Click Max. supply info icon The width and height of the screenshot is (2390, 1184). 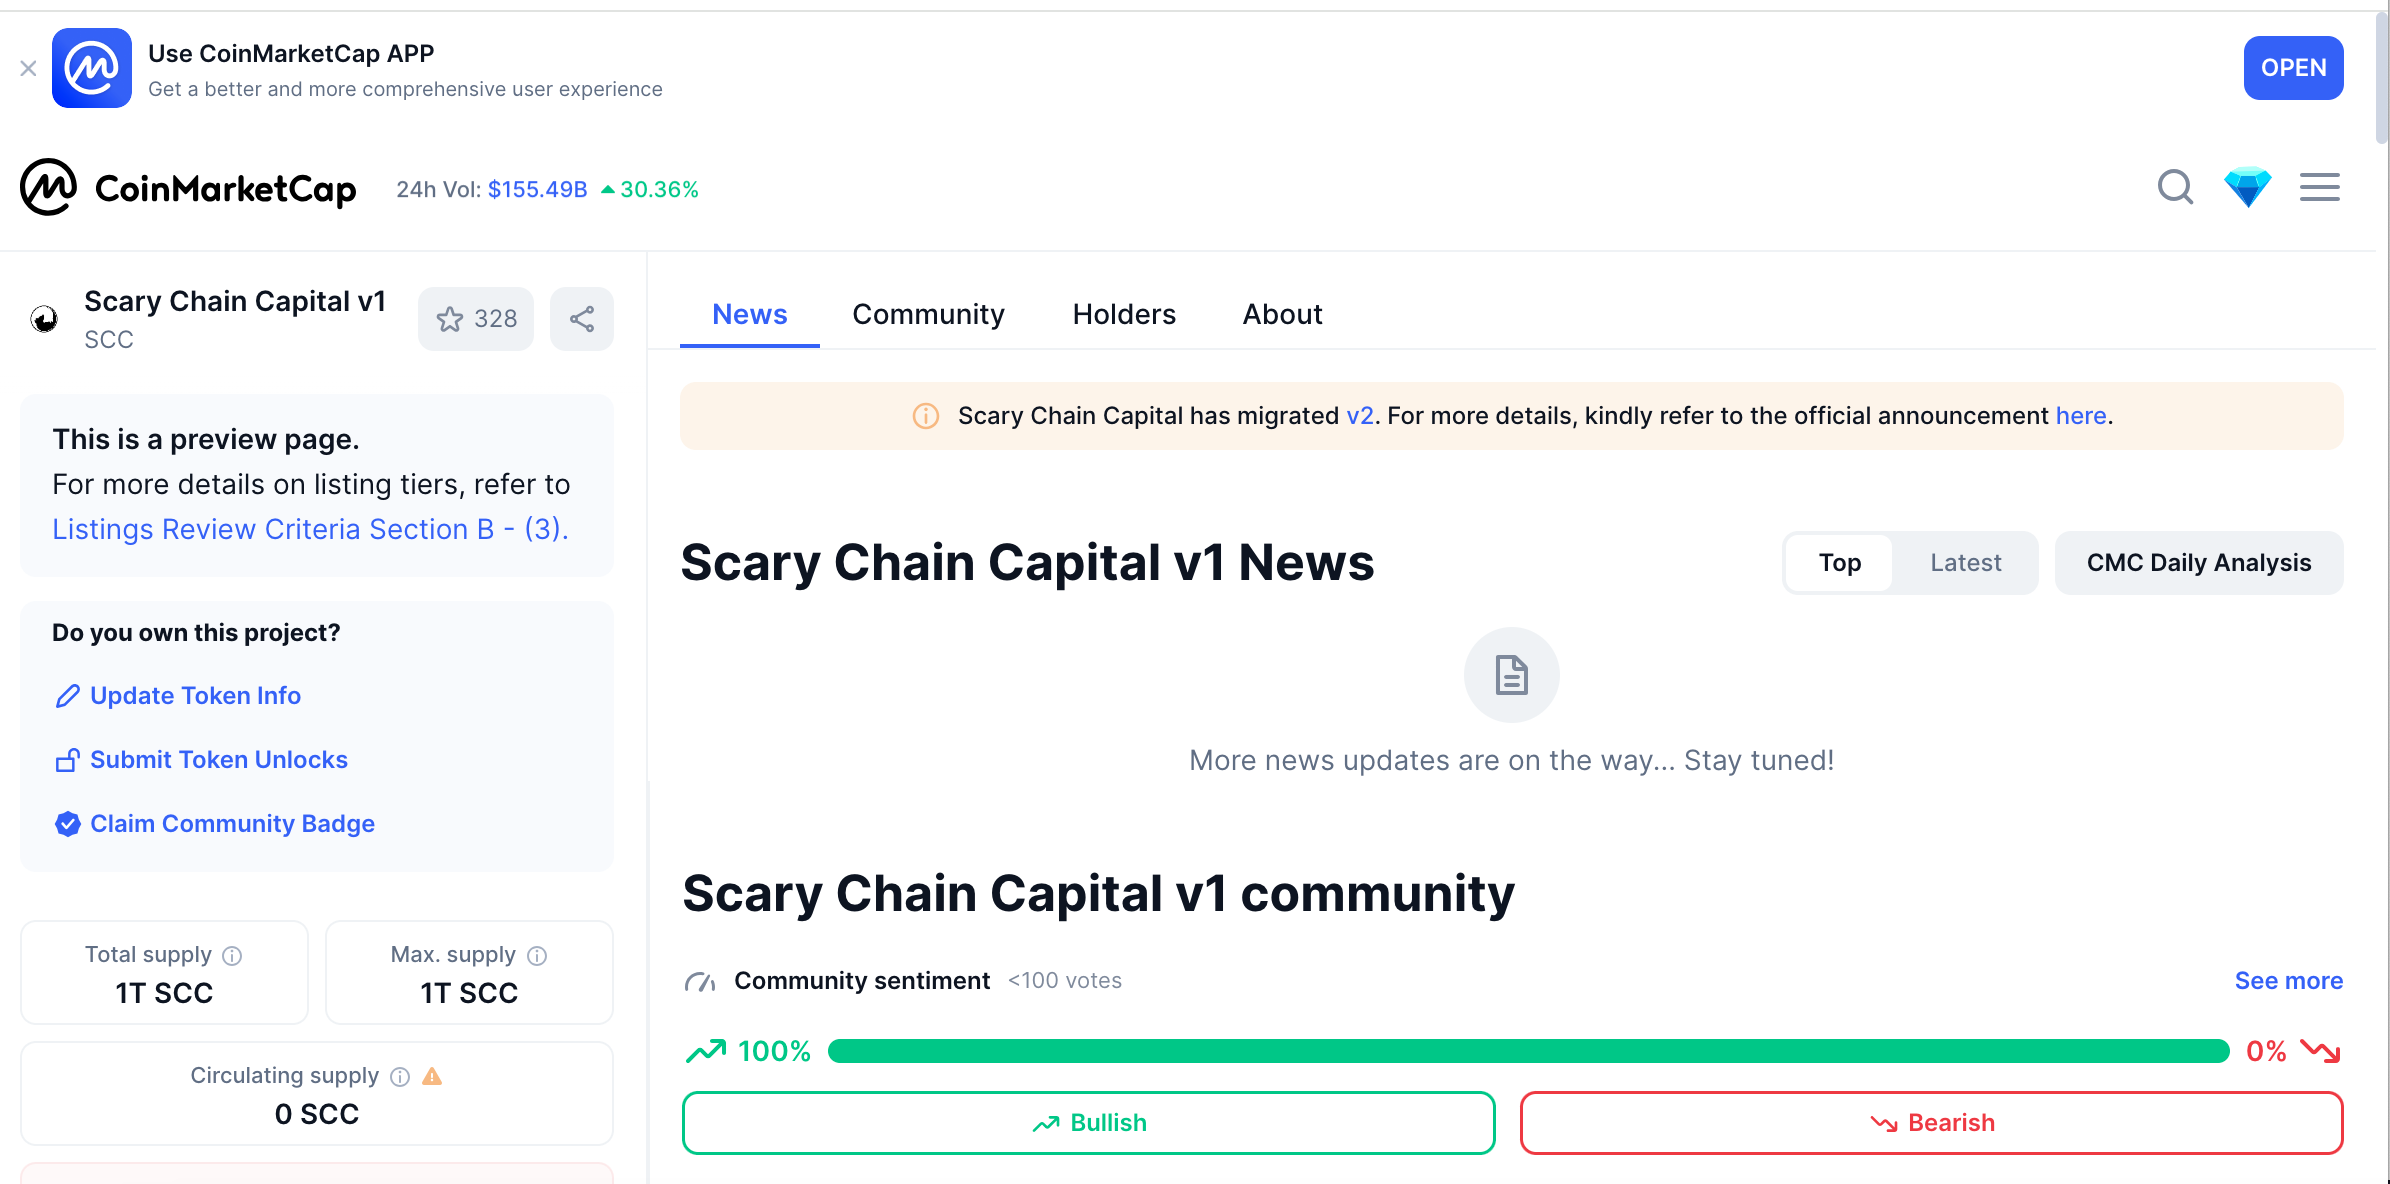(537, 956)
